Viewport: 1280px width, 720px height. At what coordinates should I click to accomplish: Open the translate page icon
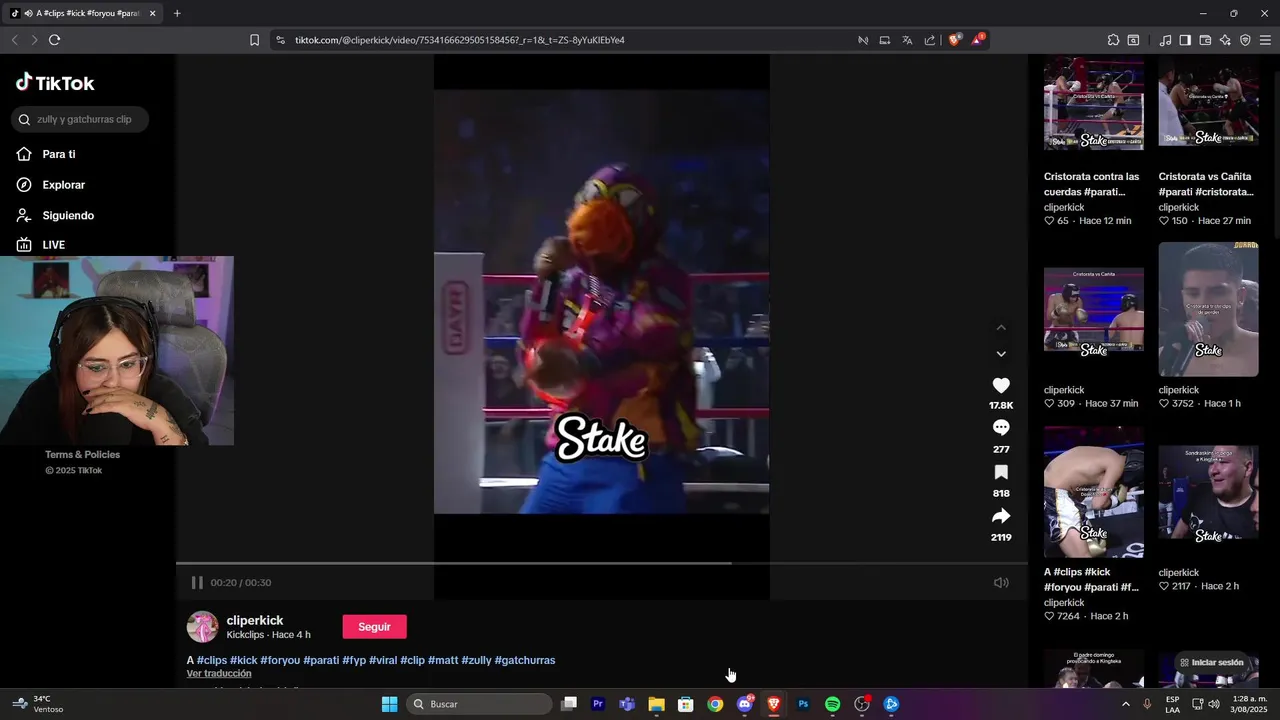pyautogui.click(x=907, y=40)
